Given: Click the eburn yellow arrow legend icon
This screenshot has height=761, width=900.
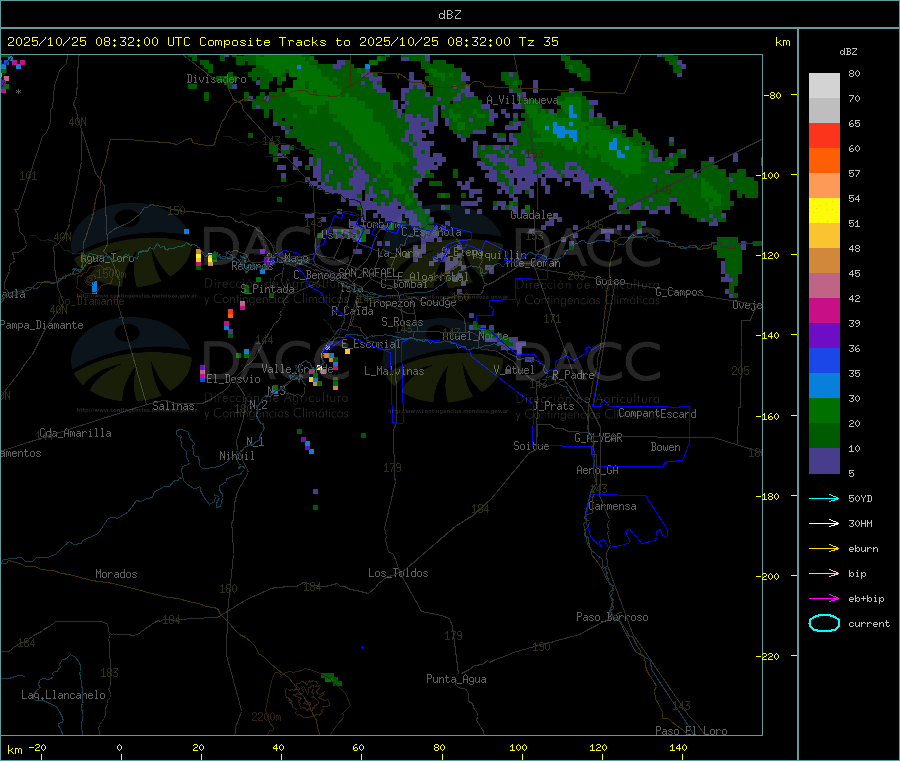Looking at the screenshot, I should click(x=824, y=549).
